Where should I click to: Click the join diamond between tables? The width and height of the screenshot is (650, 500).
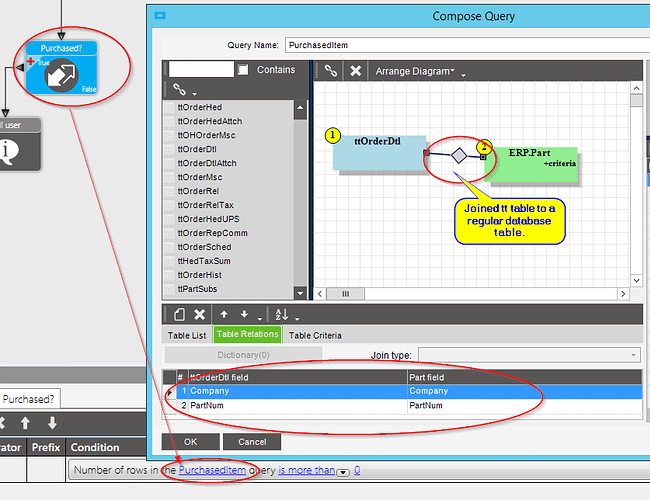tap(458, 155)
